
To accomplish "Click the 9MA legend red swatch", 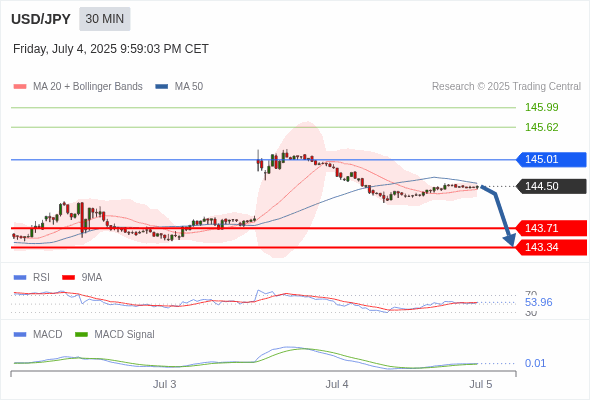I will click(68, 278).
